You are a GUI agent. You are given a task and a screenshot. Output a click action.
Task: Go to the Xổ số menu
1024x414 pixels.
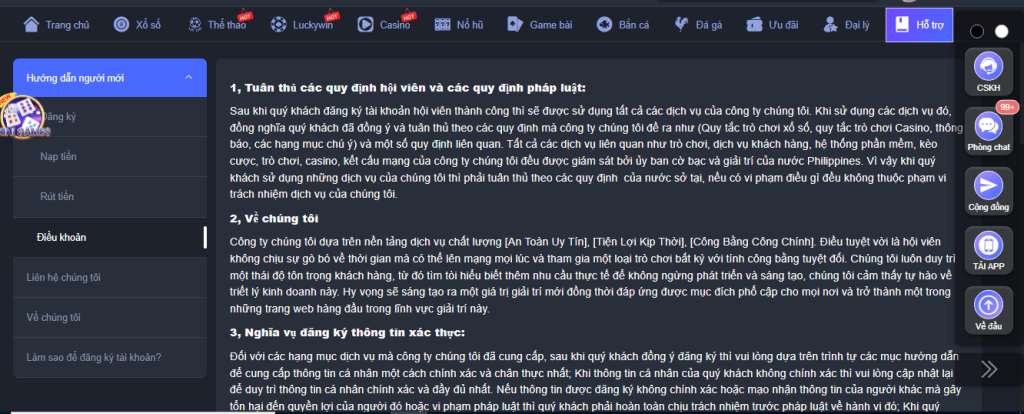pos(137,25)
